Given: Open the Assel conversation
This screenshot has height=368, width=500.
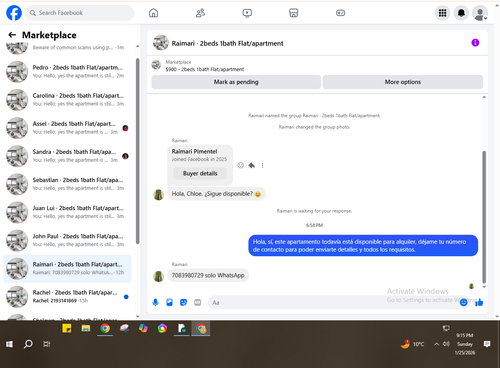Looking at the screenshot, I should point(67,128).
